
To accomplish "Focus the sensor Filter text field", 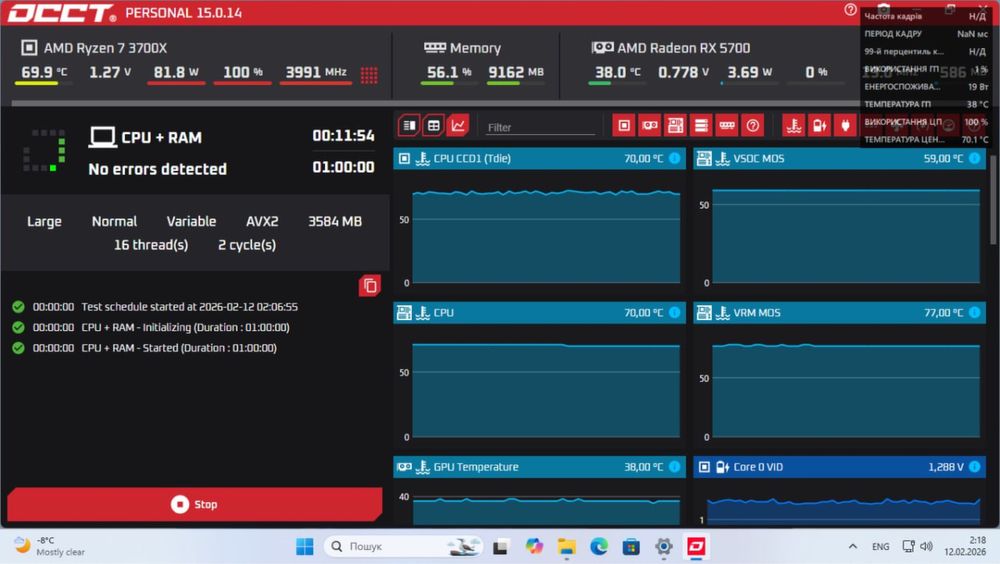I will tap(540, 127).
